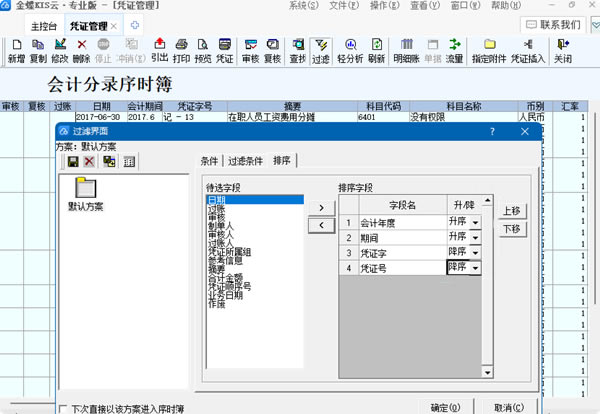
Task: Select 日期 in the 待选字段 list
Action: [x=216, y=200]
